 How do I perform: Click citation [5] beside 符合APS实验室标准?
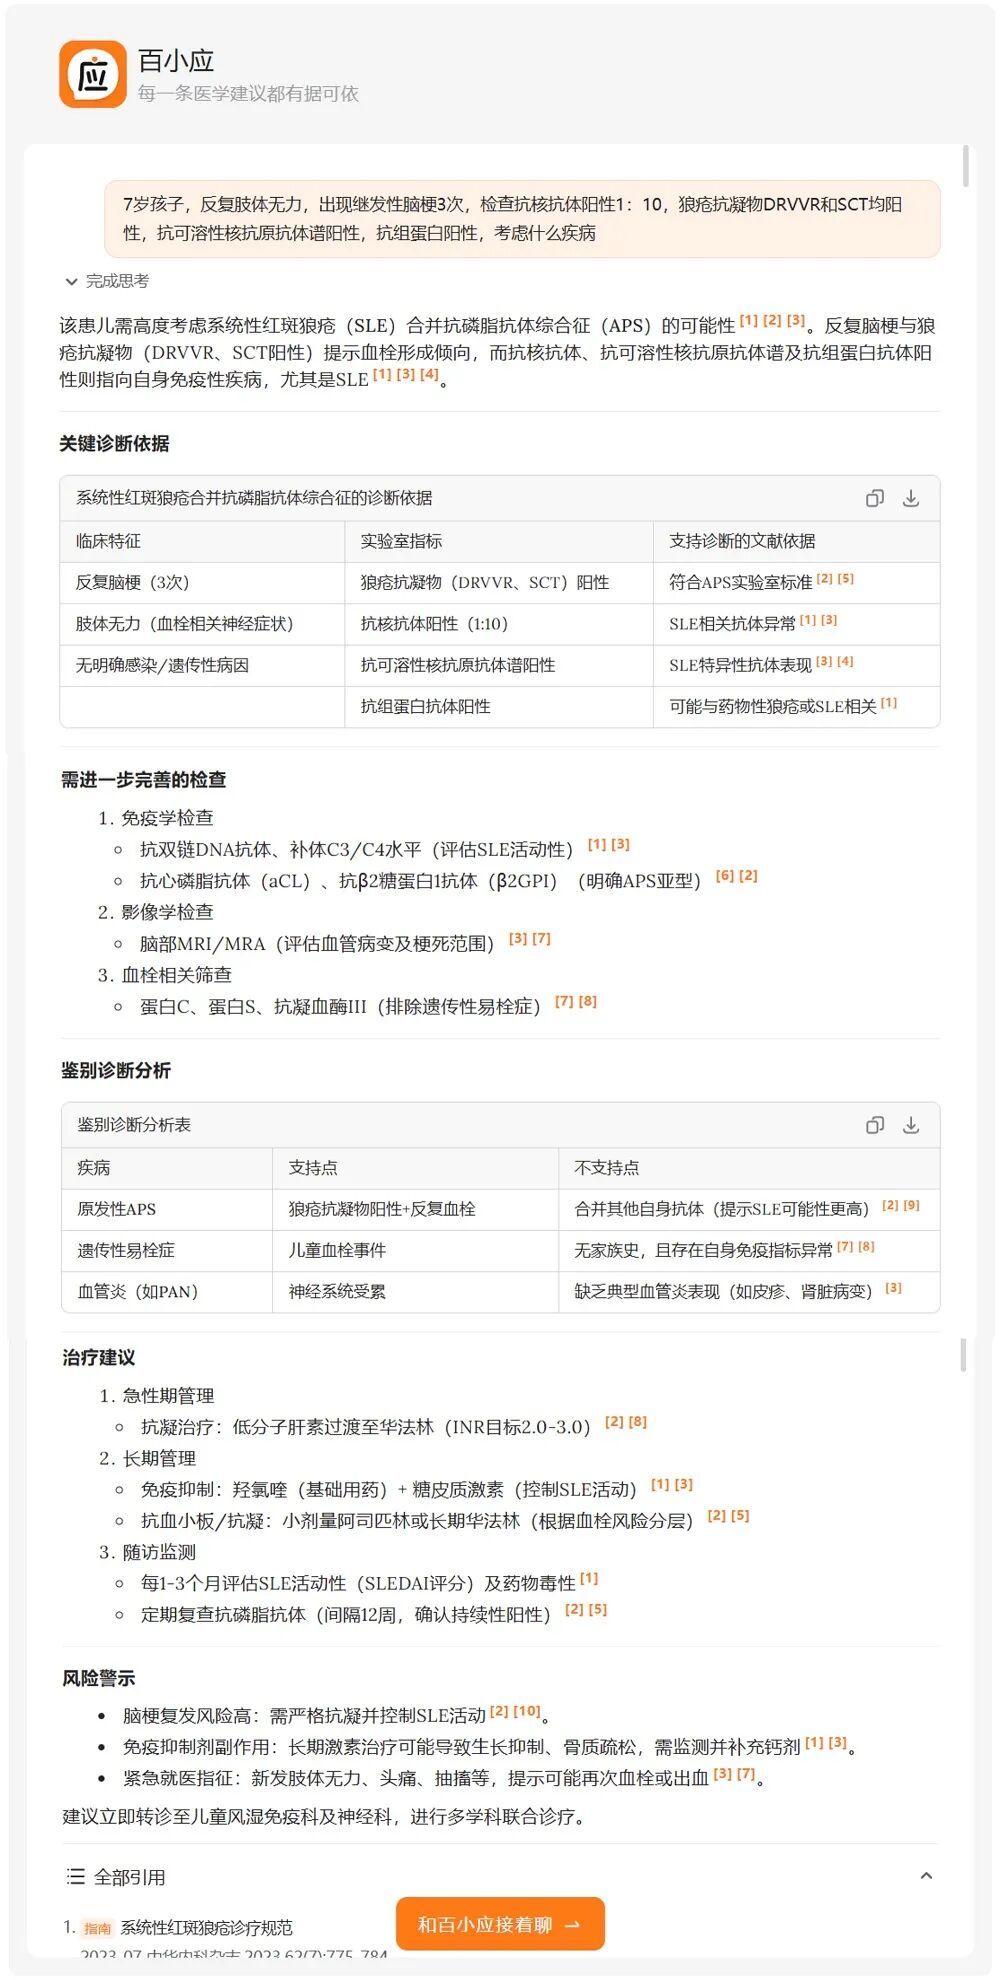point(845,579)
